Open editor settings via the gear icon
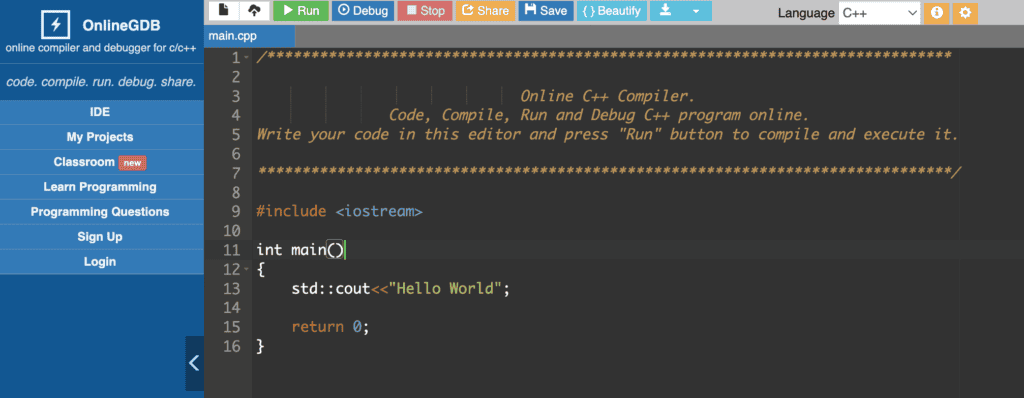The image size is (1024, 398). pos(965,12)
